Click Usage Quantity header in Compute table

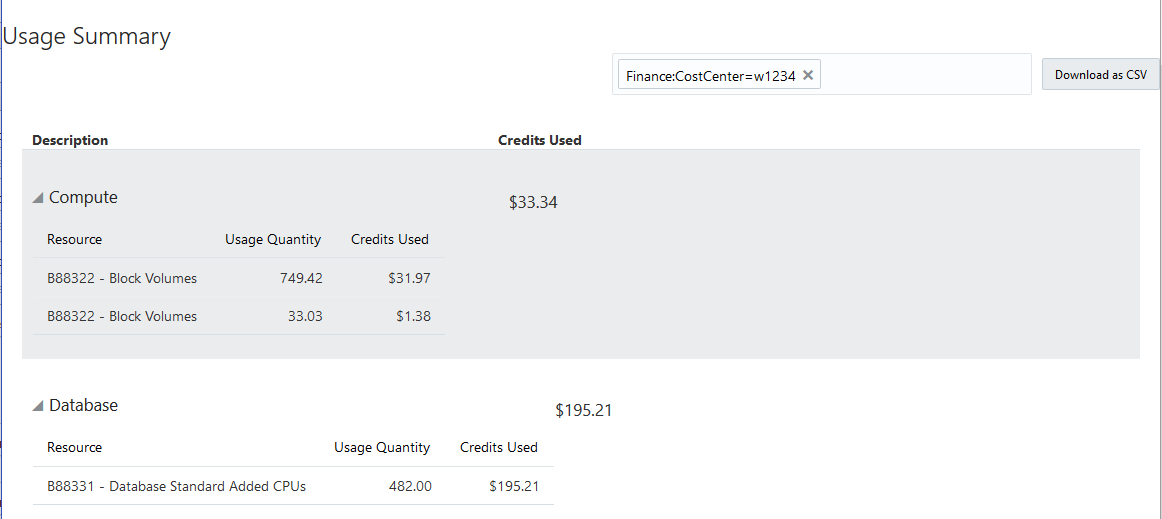click(x=273, y=240)
